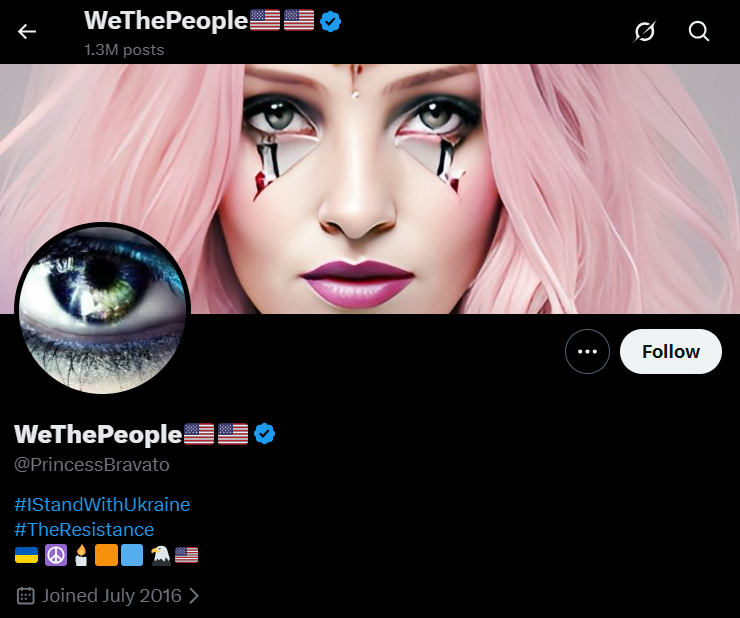This screenshot has height=618, width=740.
Task: Click the purple peace symbol emoji
Action: point(56,555)
